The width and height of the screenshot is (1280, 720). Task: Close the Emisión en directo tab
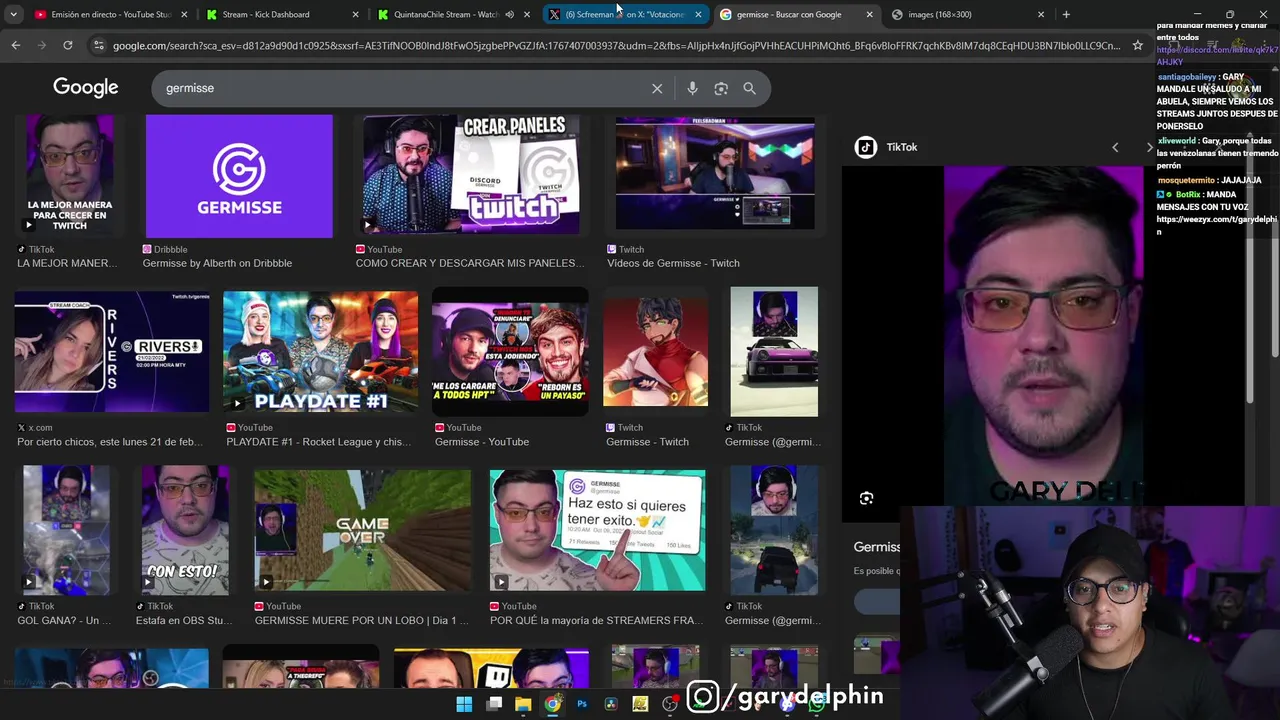click(x=185, y=14)
